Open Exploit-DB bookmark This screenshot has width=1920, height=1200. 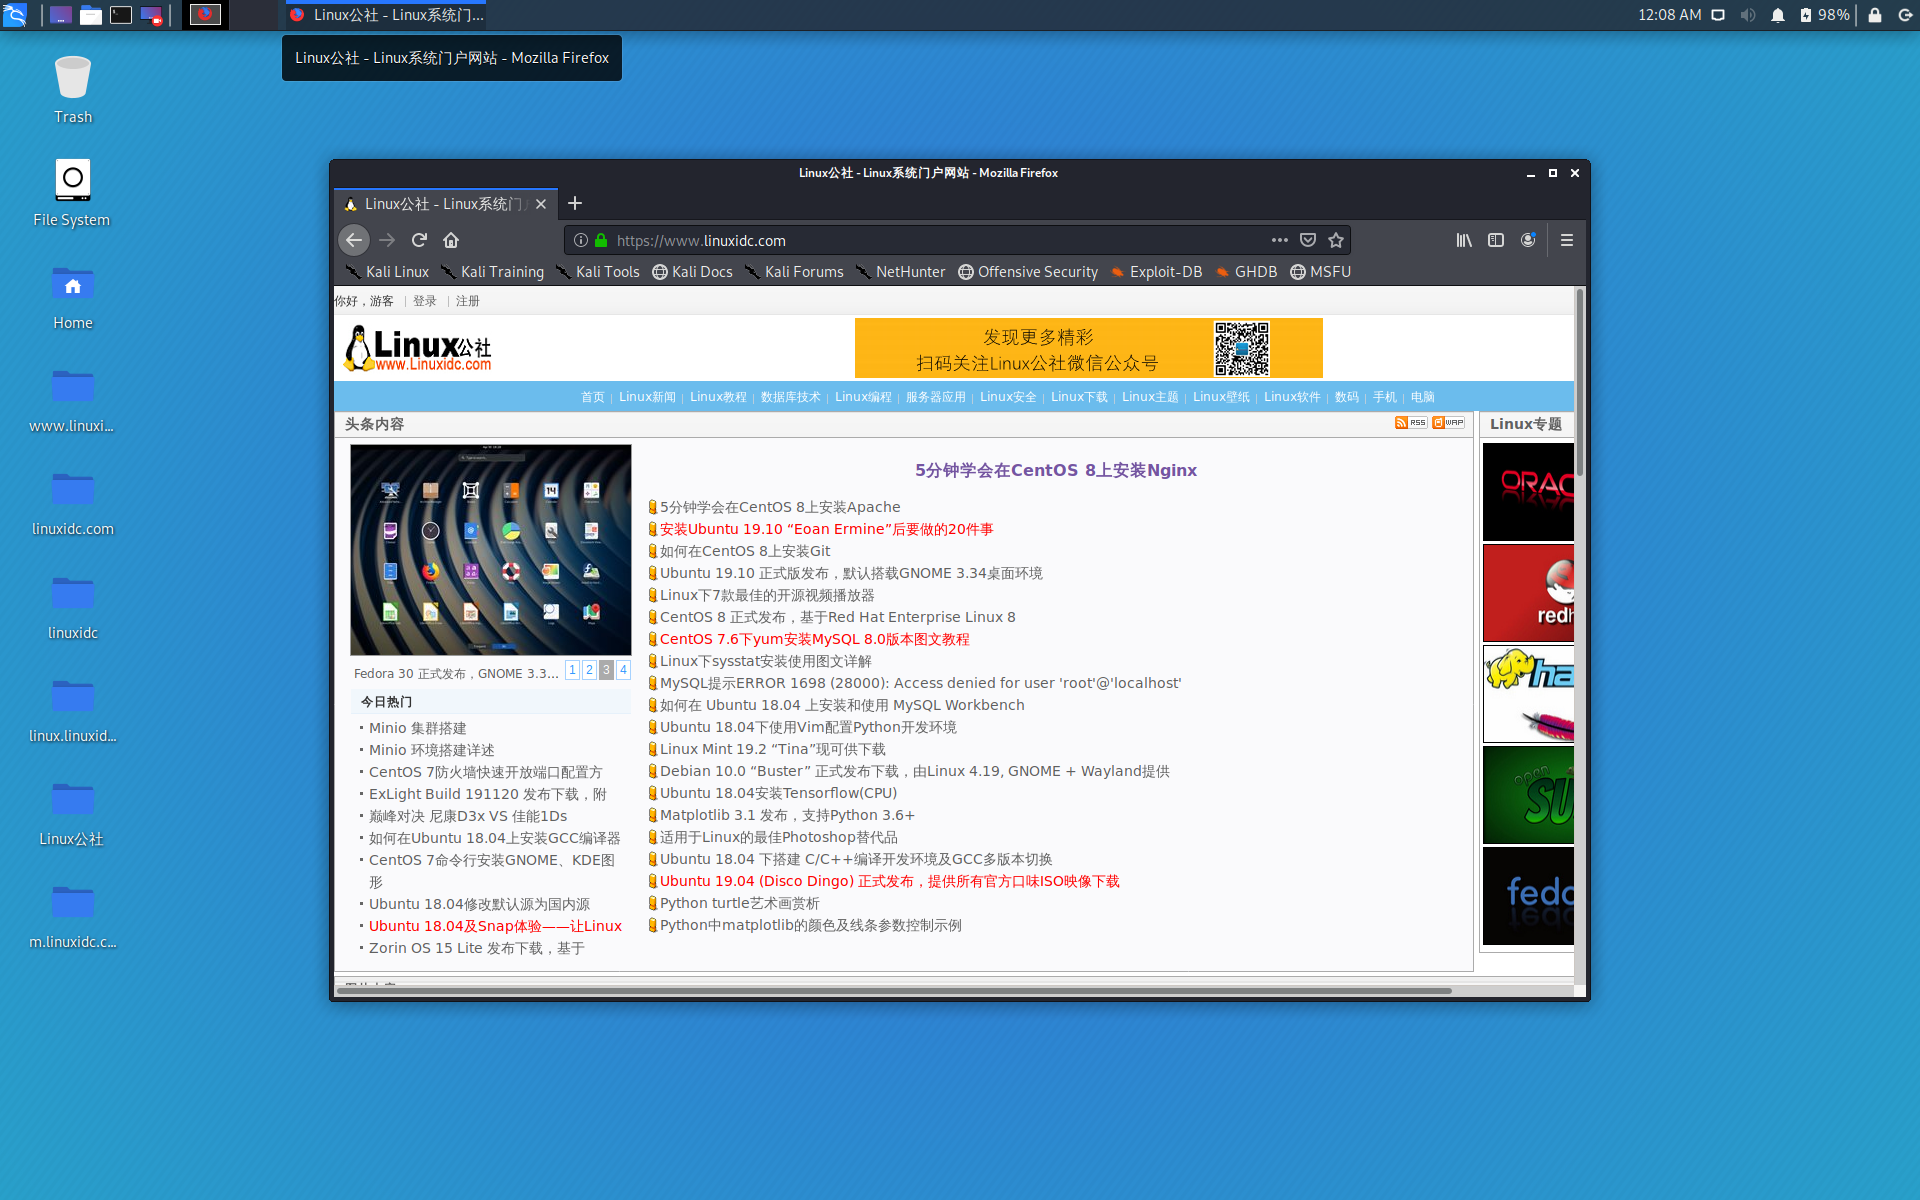coord(1156,272)
